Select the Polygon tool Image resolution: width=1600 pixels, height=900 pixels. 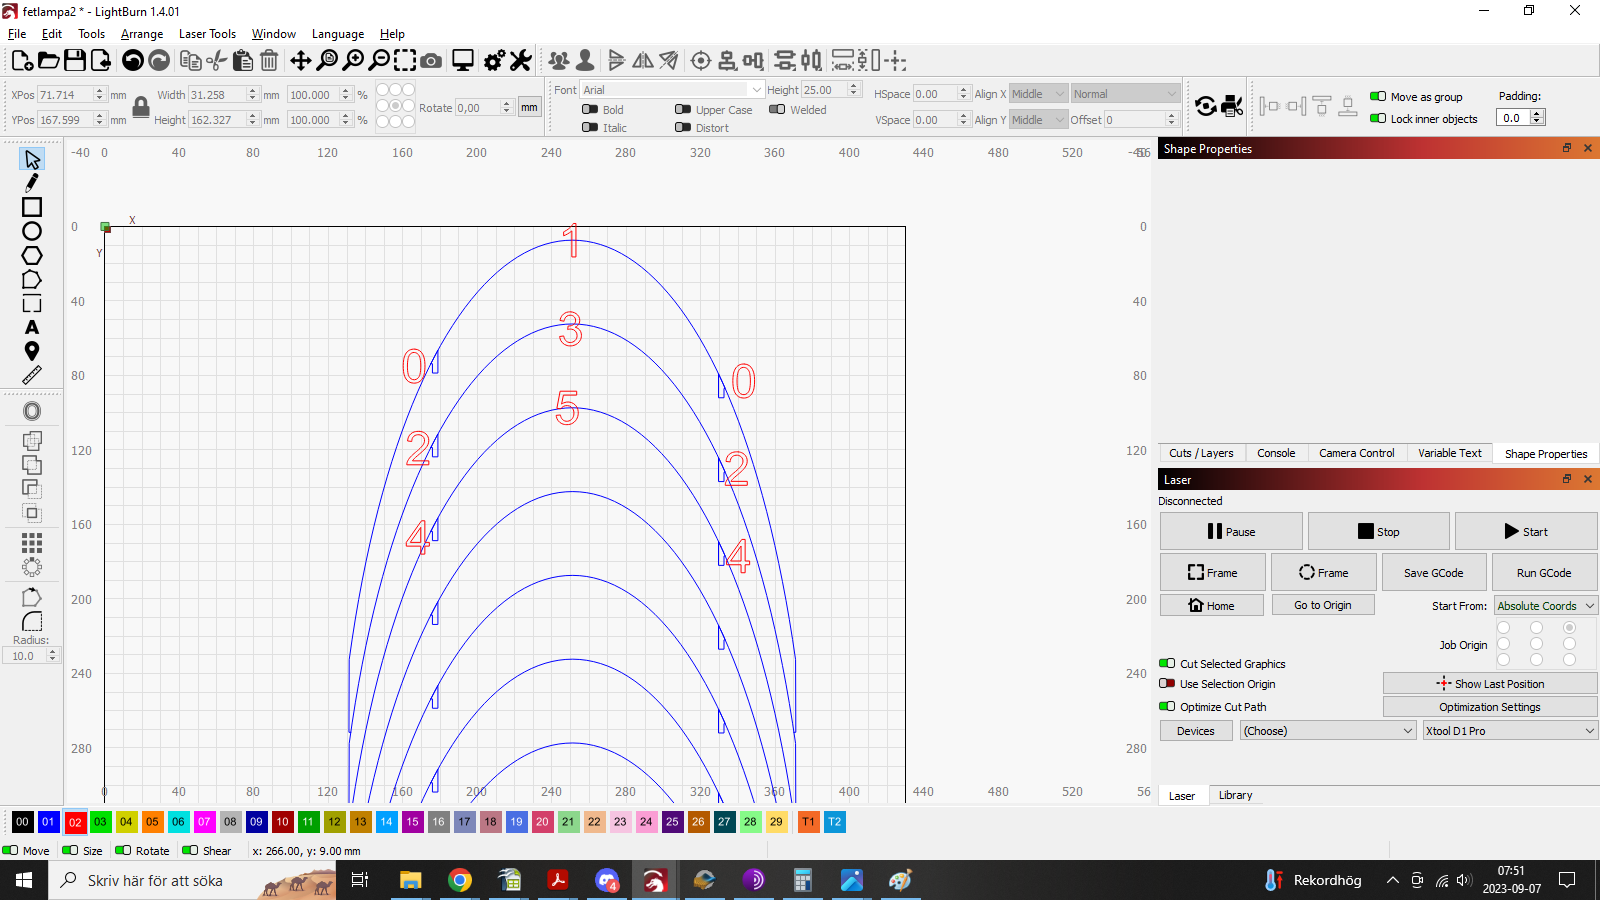pyautogui.click(x=32, y=255)
